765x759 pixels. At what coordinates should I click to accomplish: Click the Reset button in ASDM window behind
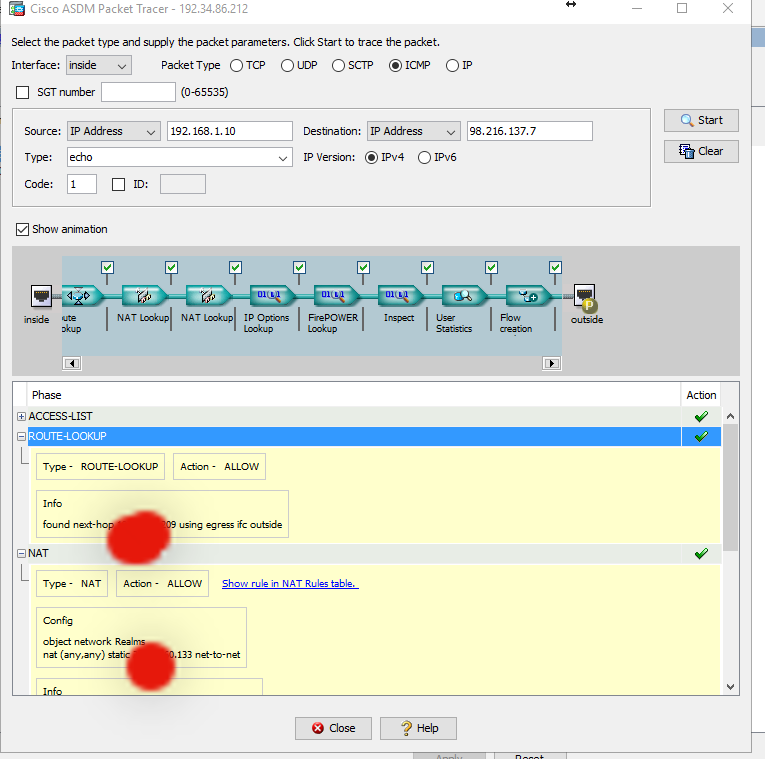pos(530,756)
